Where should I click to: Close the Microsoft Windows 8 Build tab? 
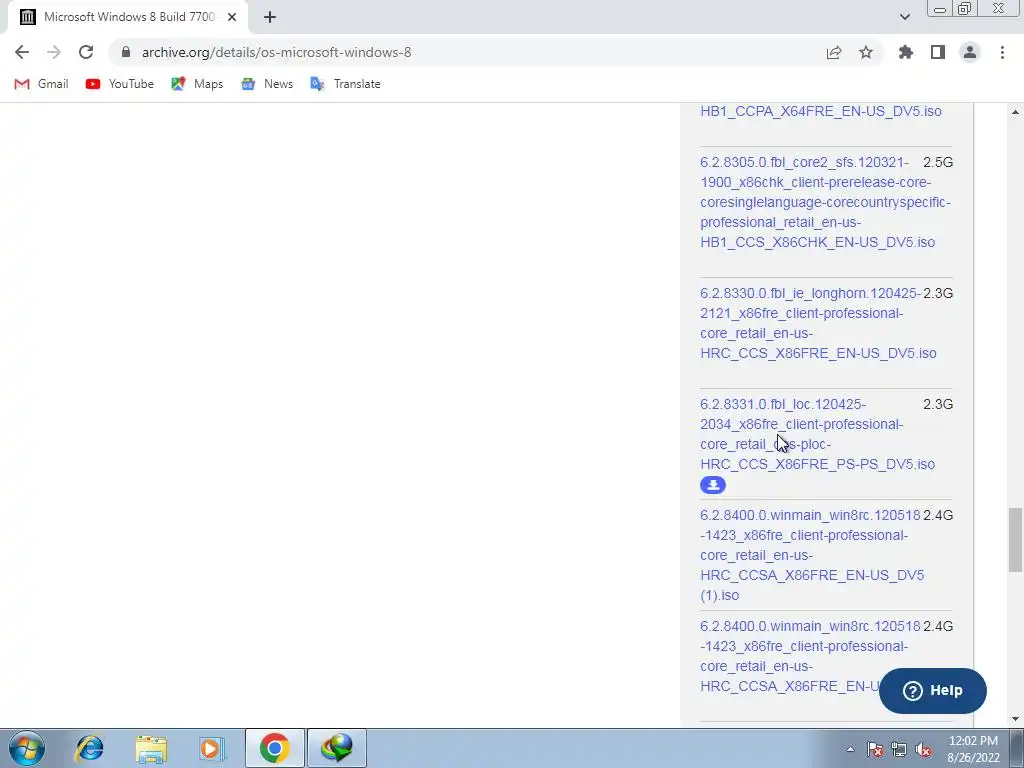pyautogui.click(x=232, y=17)
